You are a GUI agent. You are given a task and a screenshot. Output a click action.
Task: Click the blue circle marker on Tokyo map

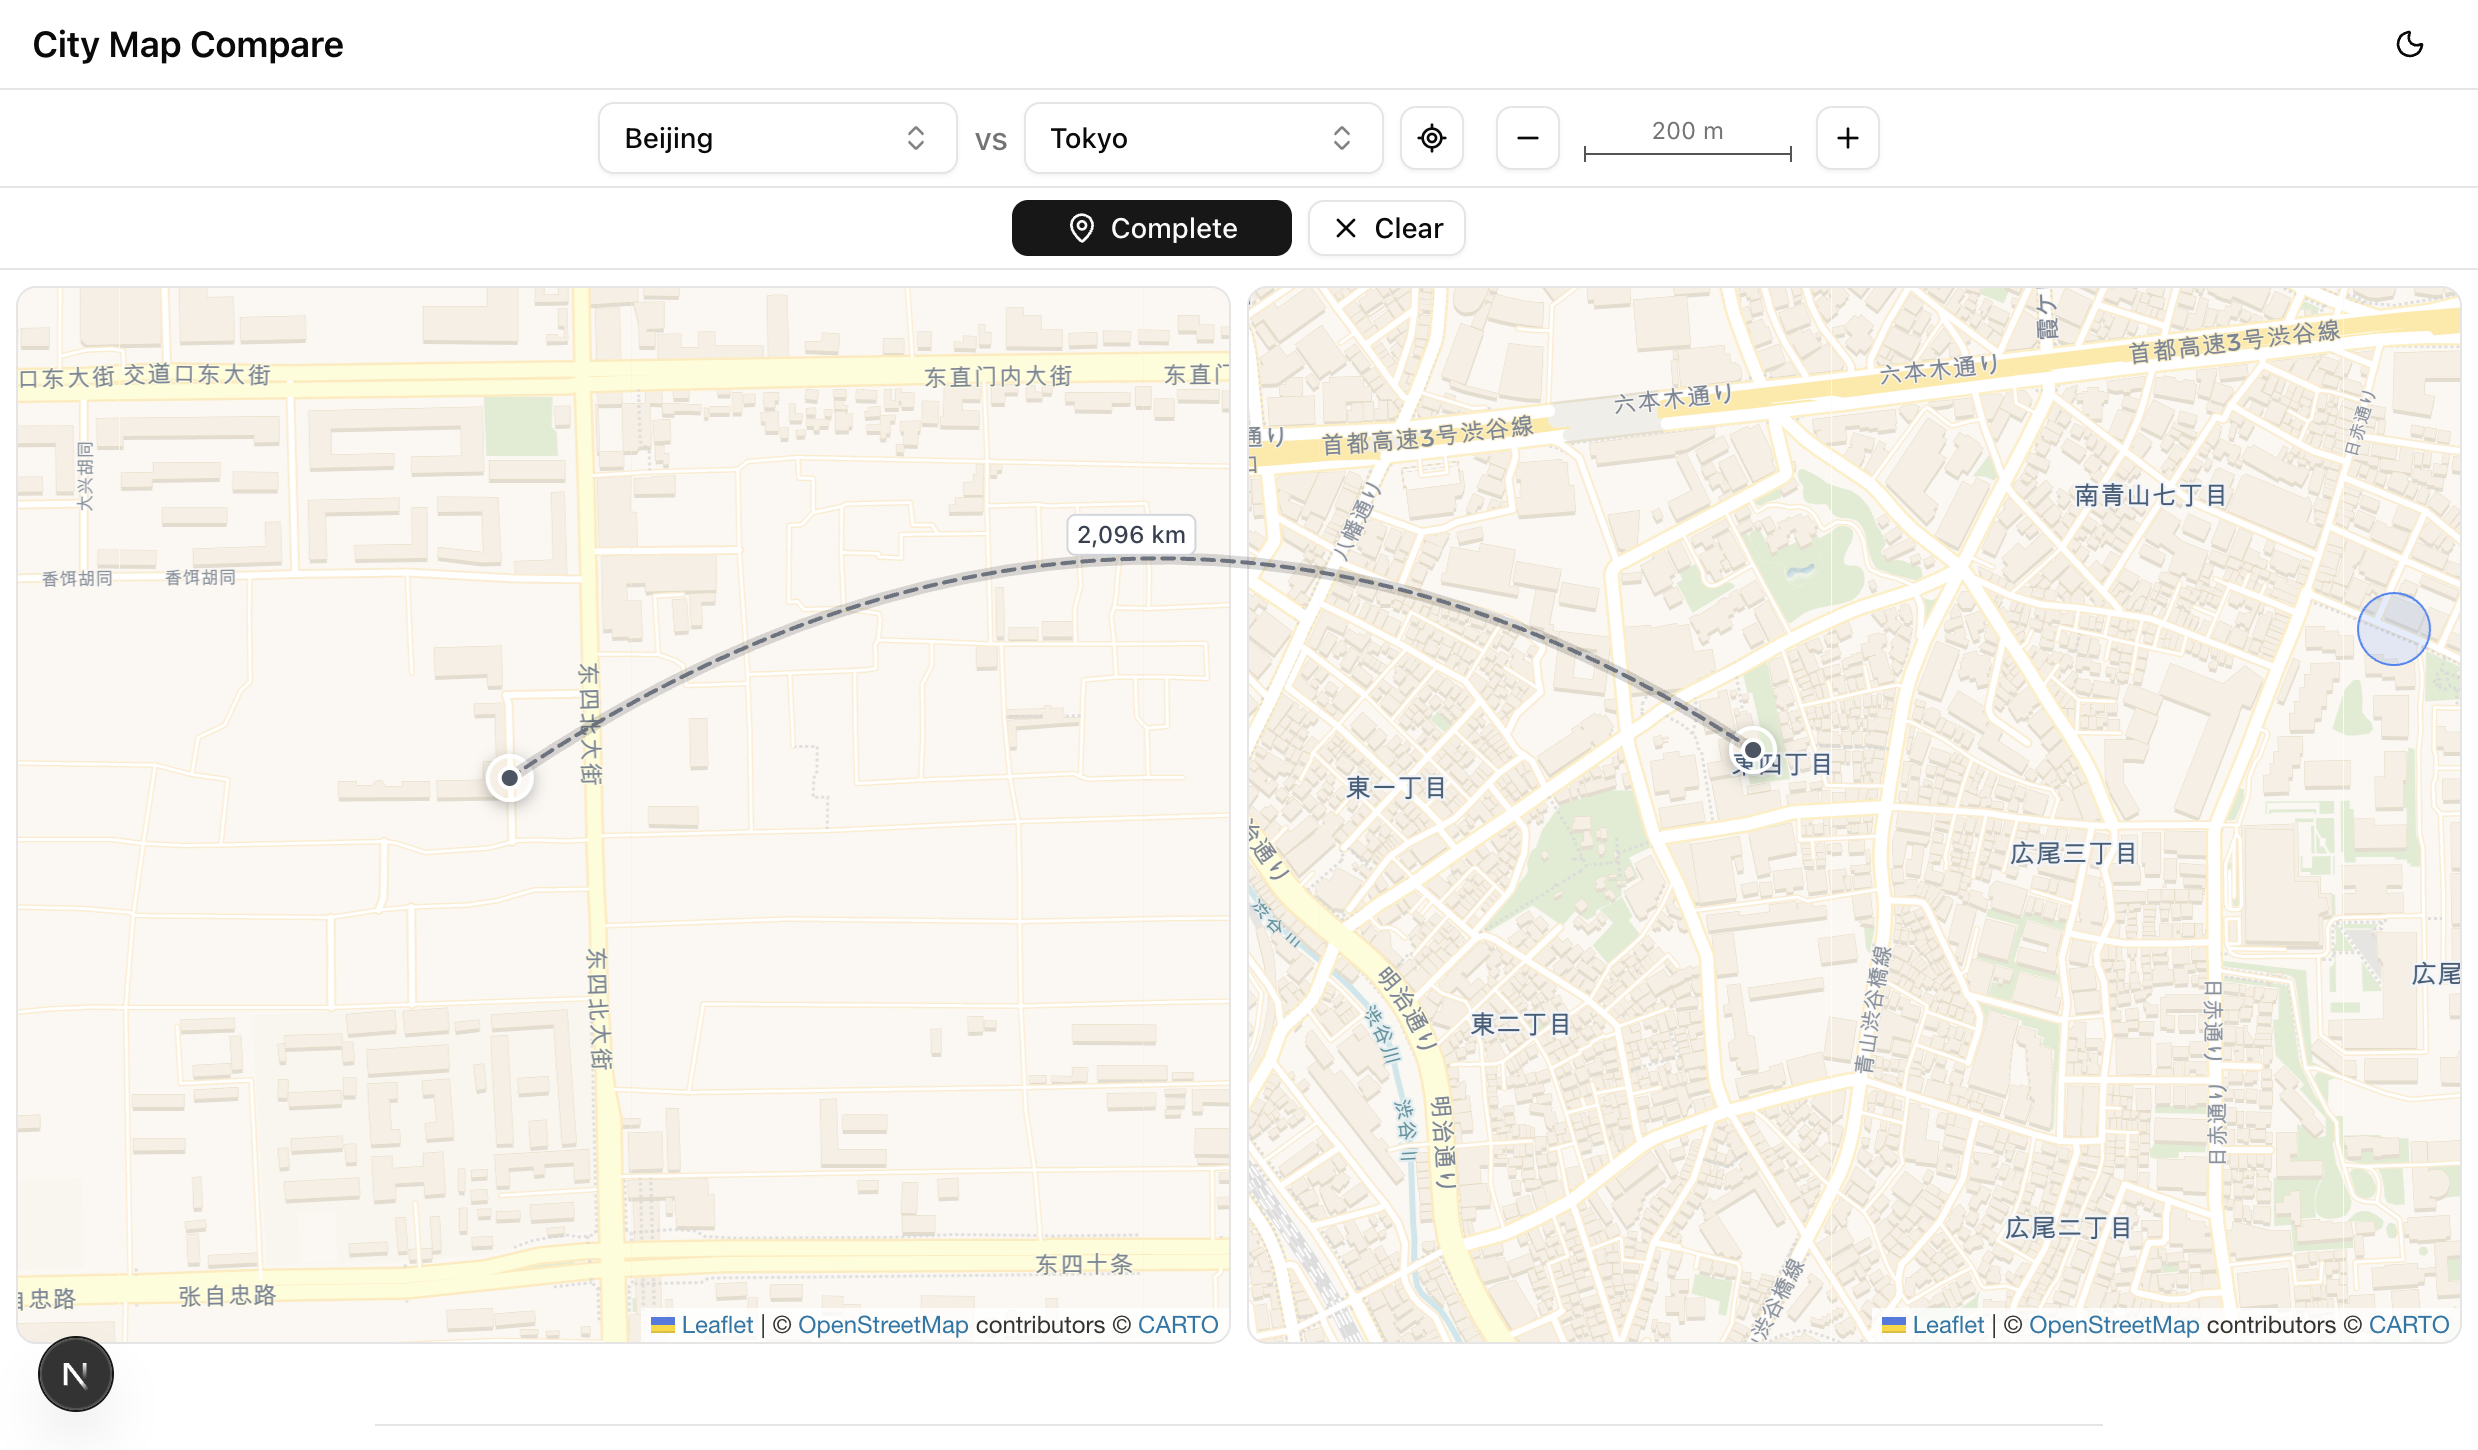2393,629
